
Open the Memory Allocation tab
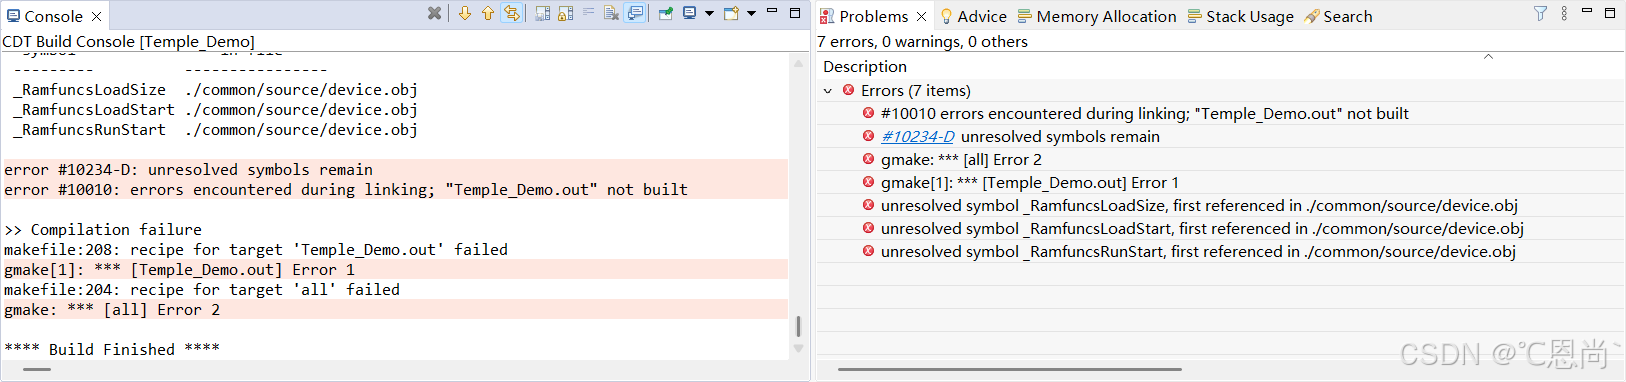coord(1097,16)
